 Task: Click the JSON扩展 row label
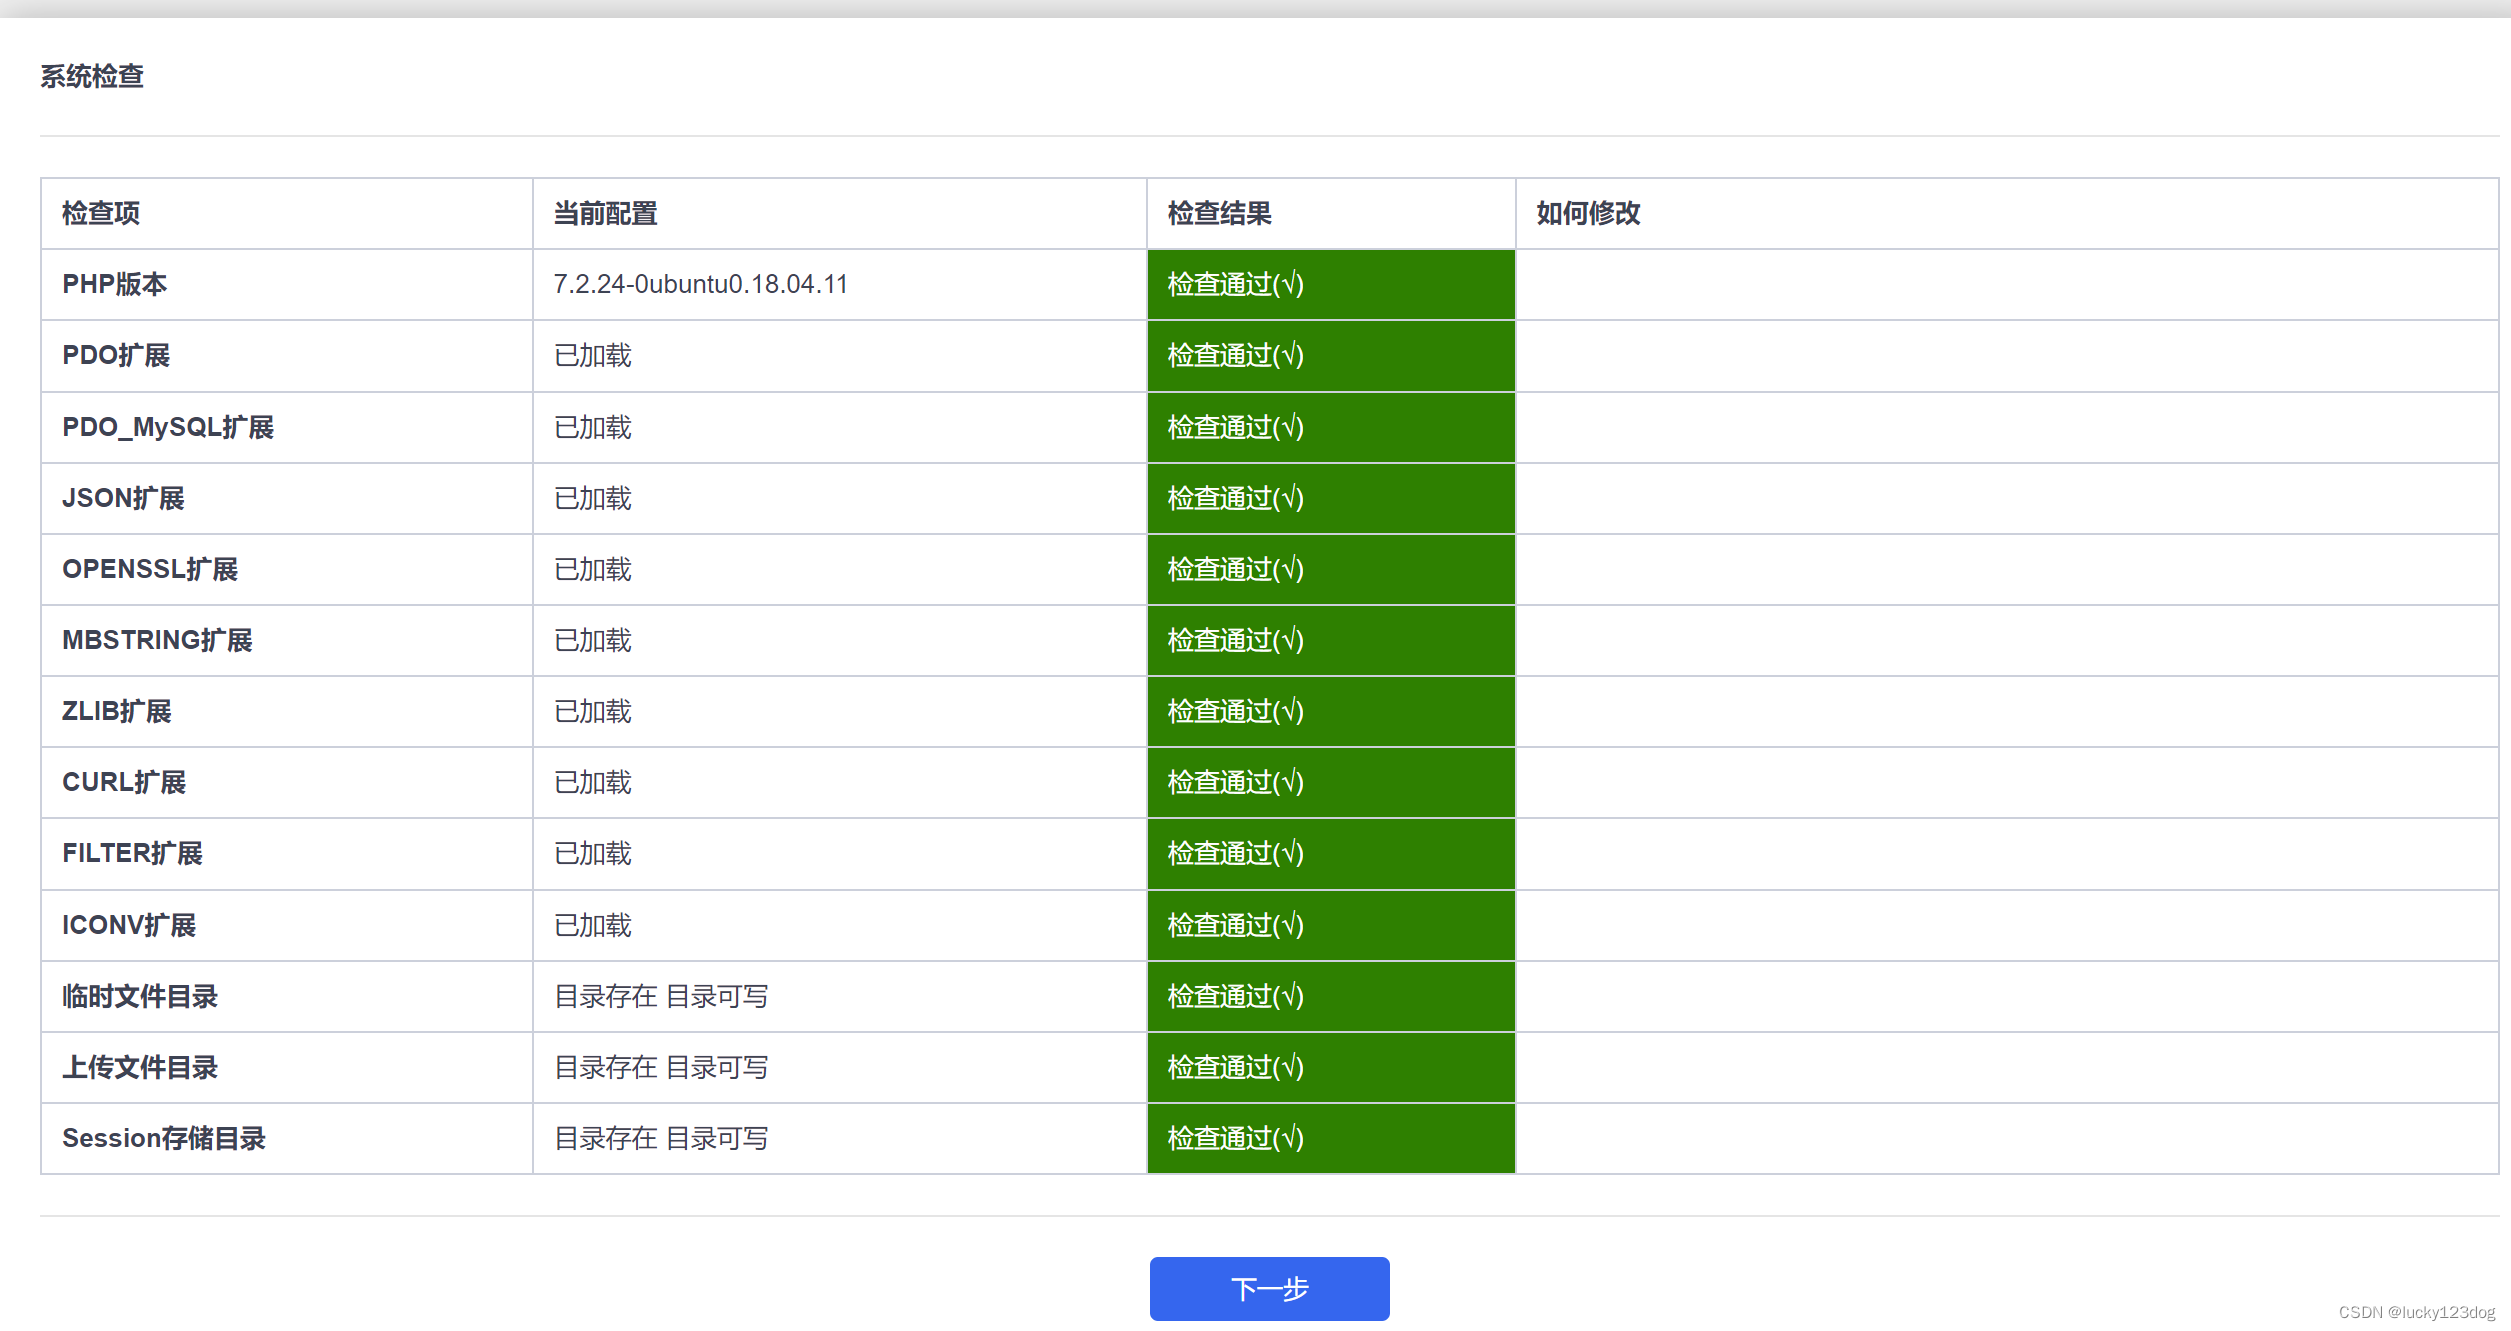point(123,498)
